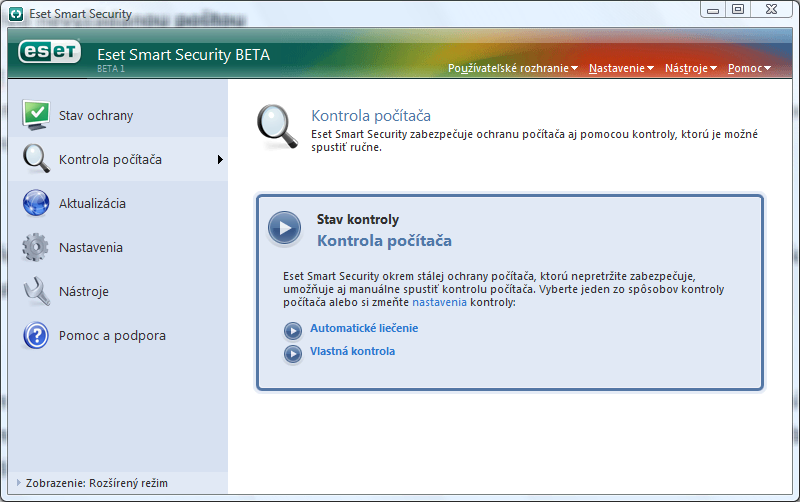The image size is (800, 502).
Task: Click the play icon beside Automatické liečenie
Action: pos(293,331)
